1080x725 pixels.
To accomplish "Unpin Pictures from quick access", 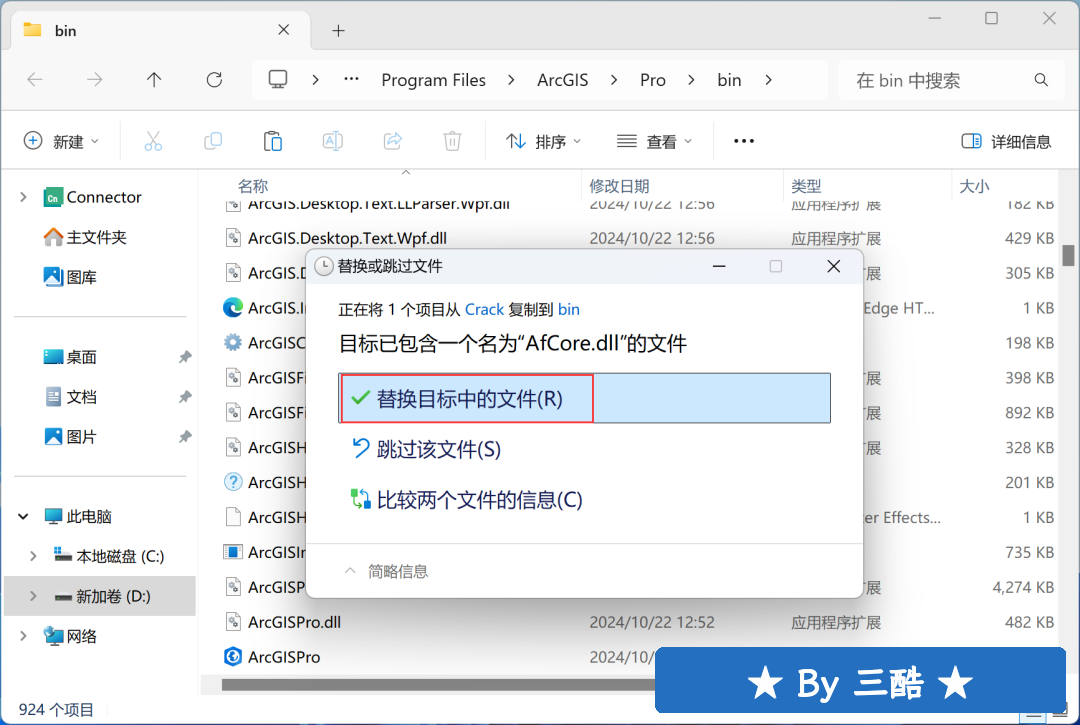I will point(185,437).
